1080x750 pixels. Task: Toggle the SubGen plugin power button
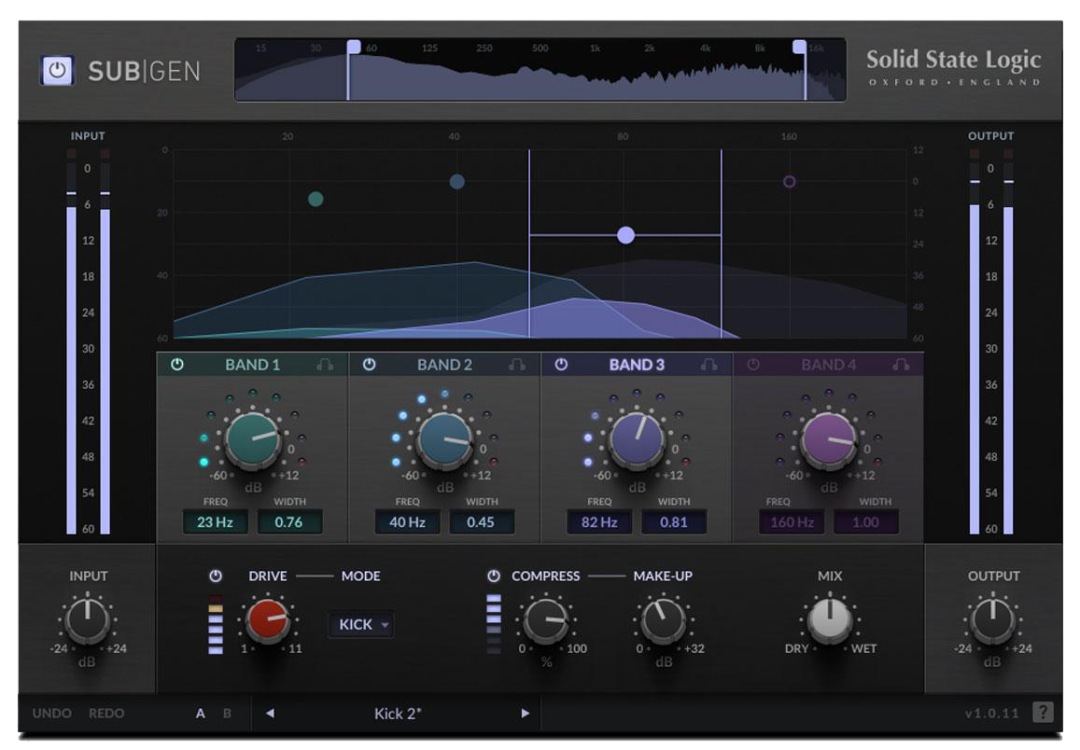57,71
